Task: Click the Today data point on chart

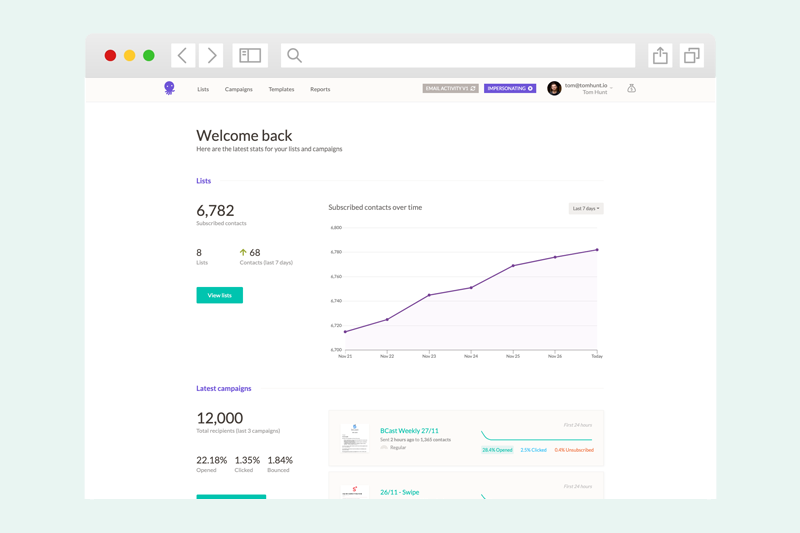Action: coord(597,250)
